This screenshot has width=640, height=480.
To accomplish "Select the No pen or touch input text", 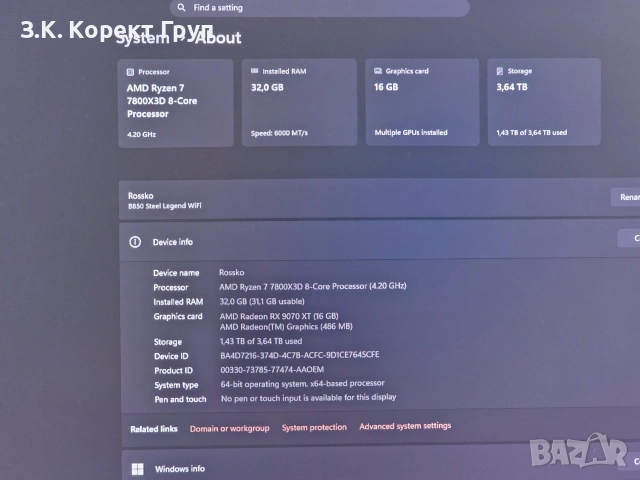I will [309, 398].
